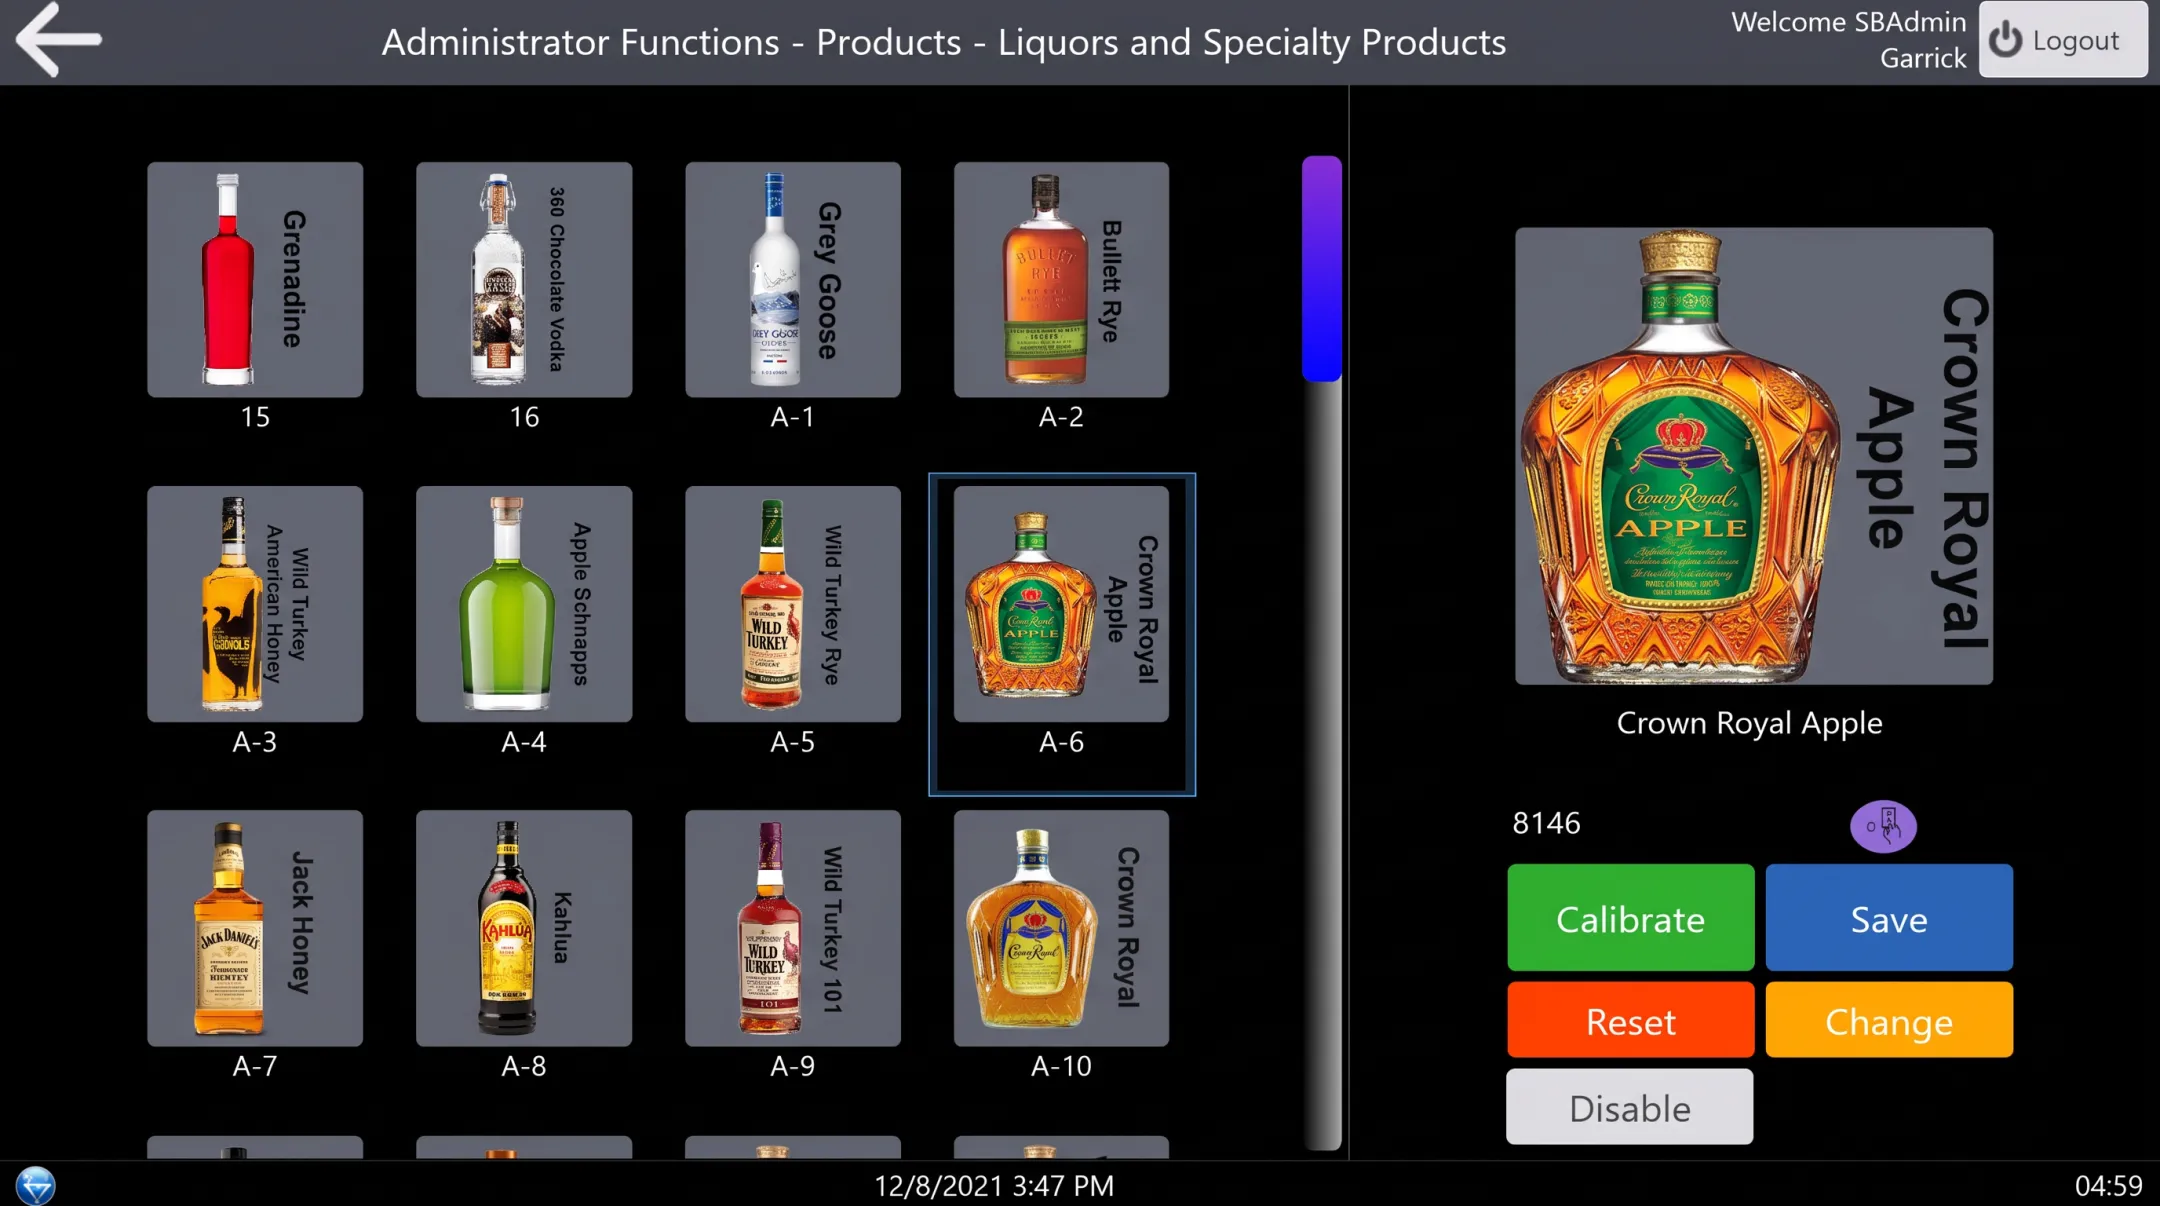Select the Wild Turkey 101 tile

(793, 928)
